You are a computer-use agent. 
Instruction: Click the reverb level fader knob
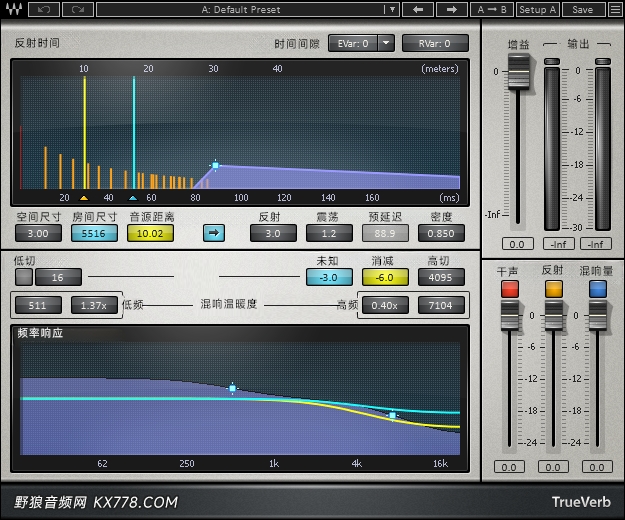coord(597,315)
